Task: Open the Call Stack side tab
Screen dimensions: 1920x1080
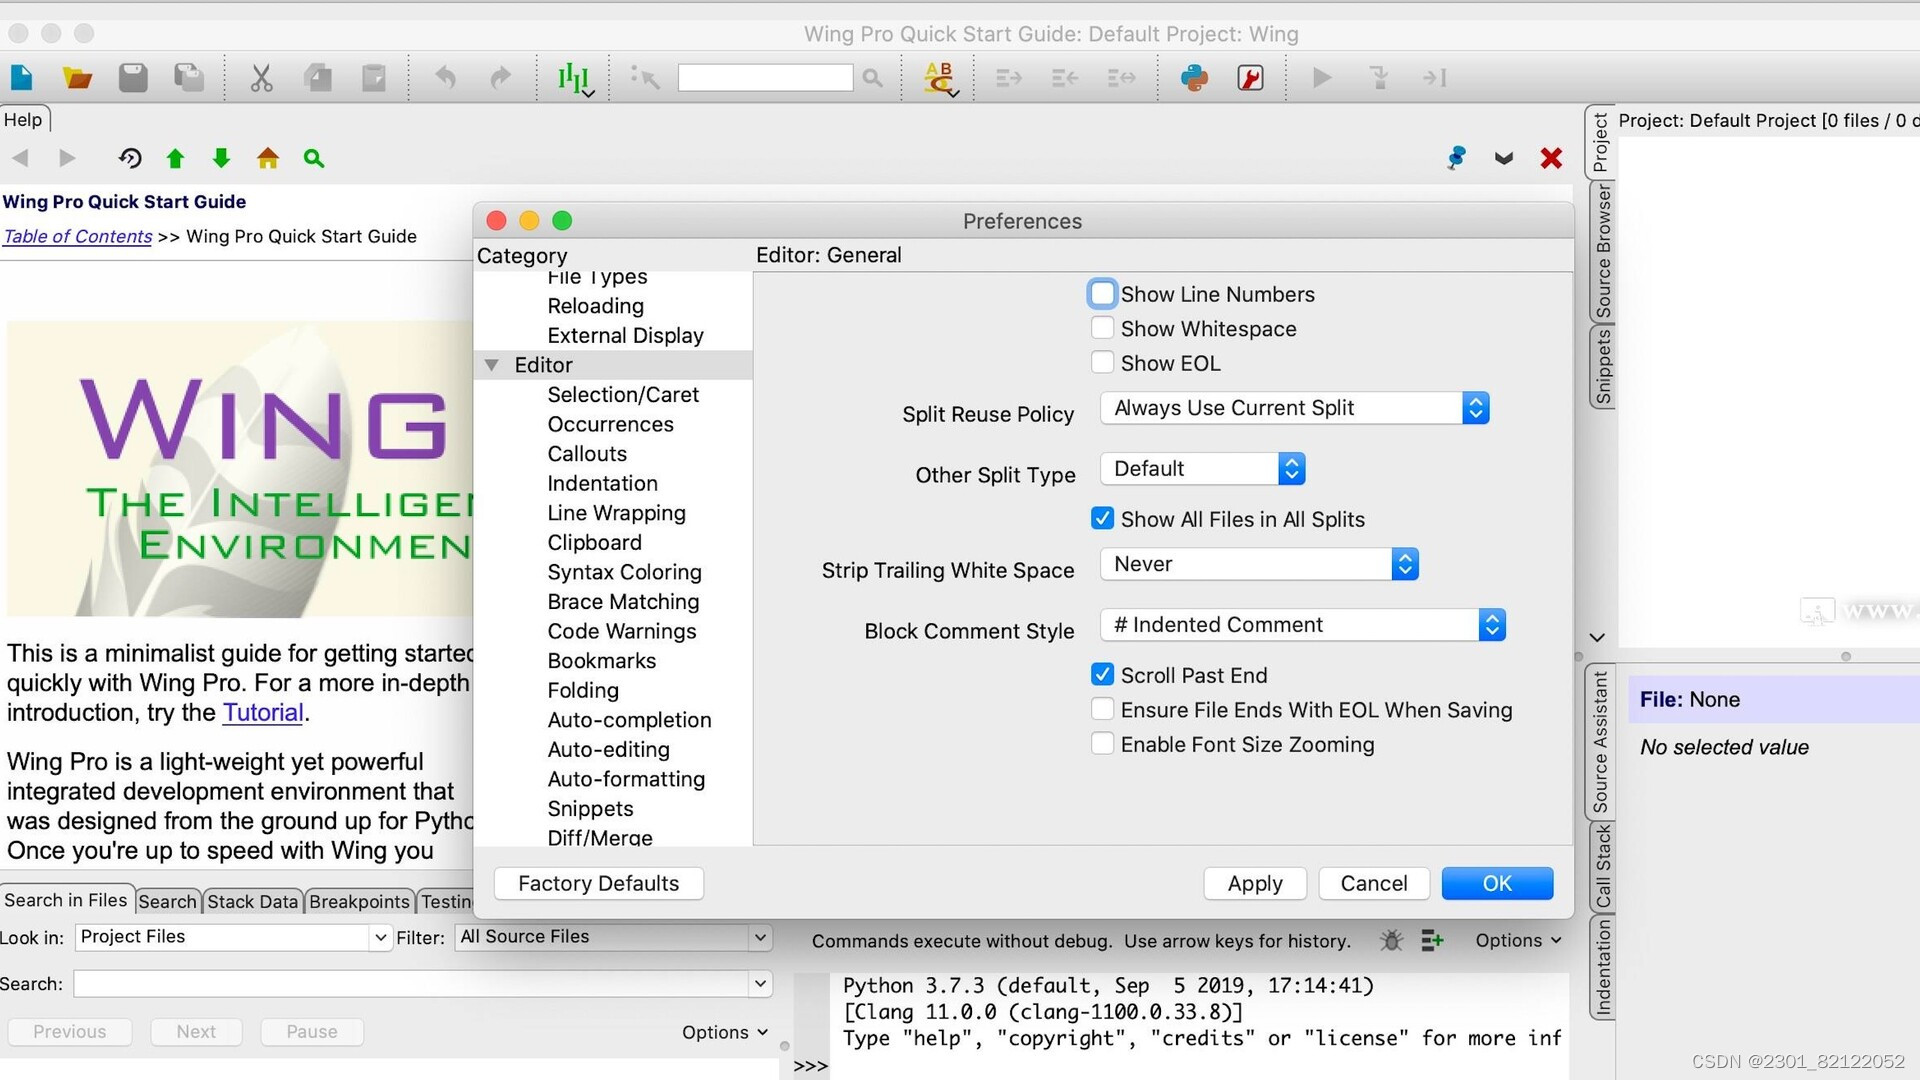Action: [x=1602, y=866]
